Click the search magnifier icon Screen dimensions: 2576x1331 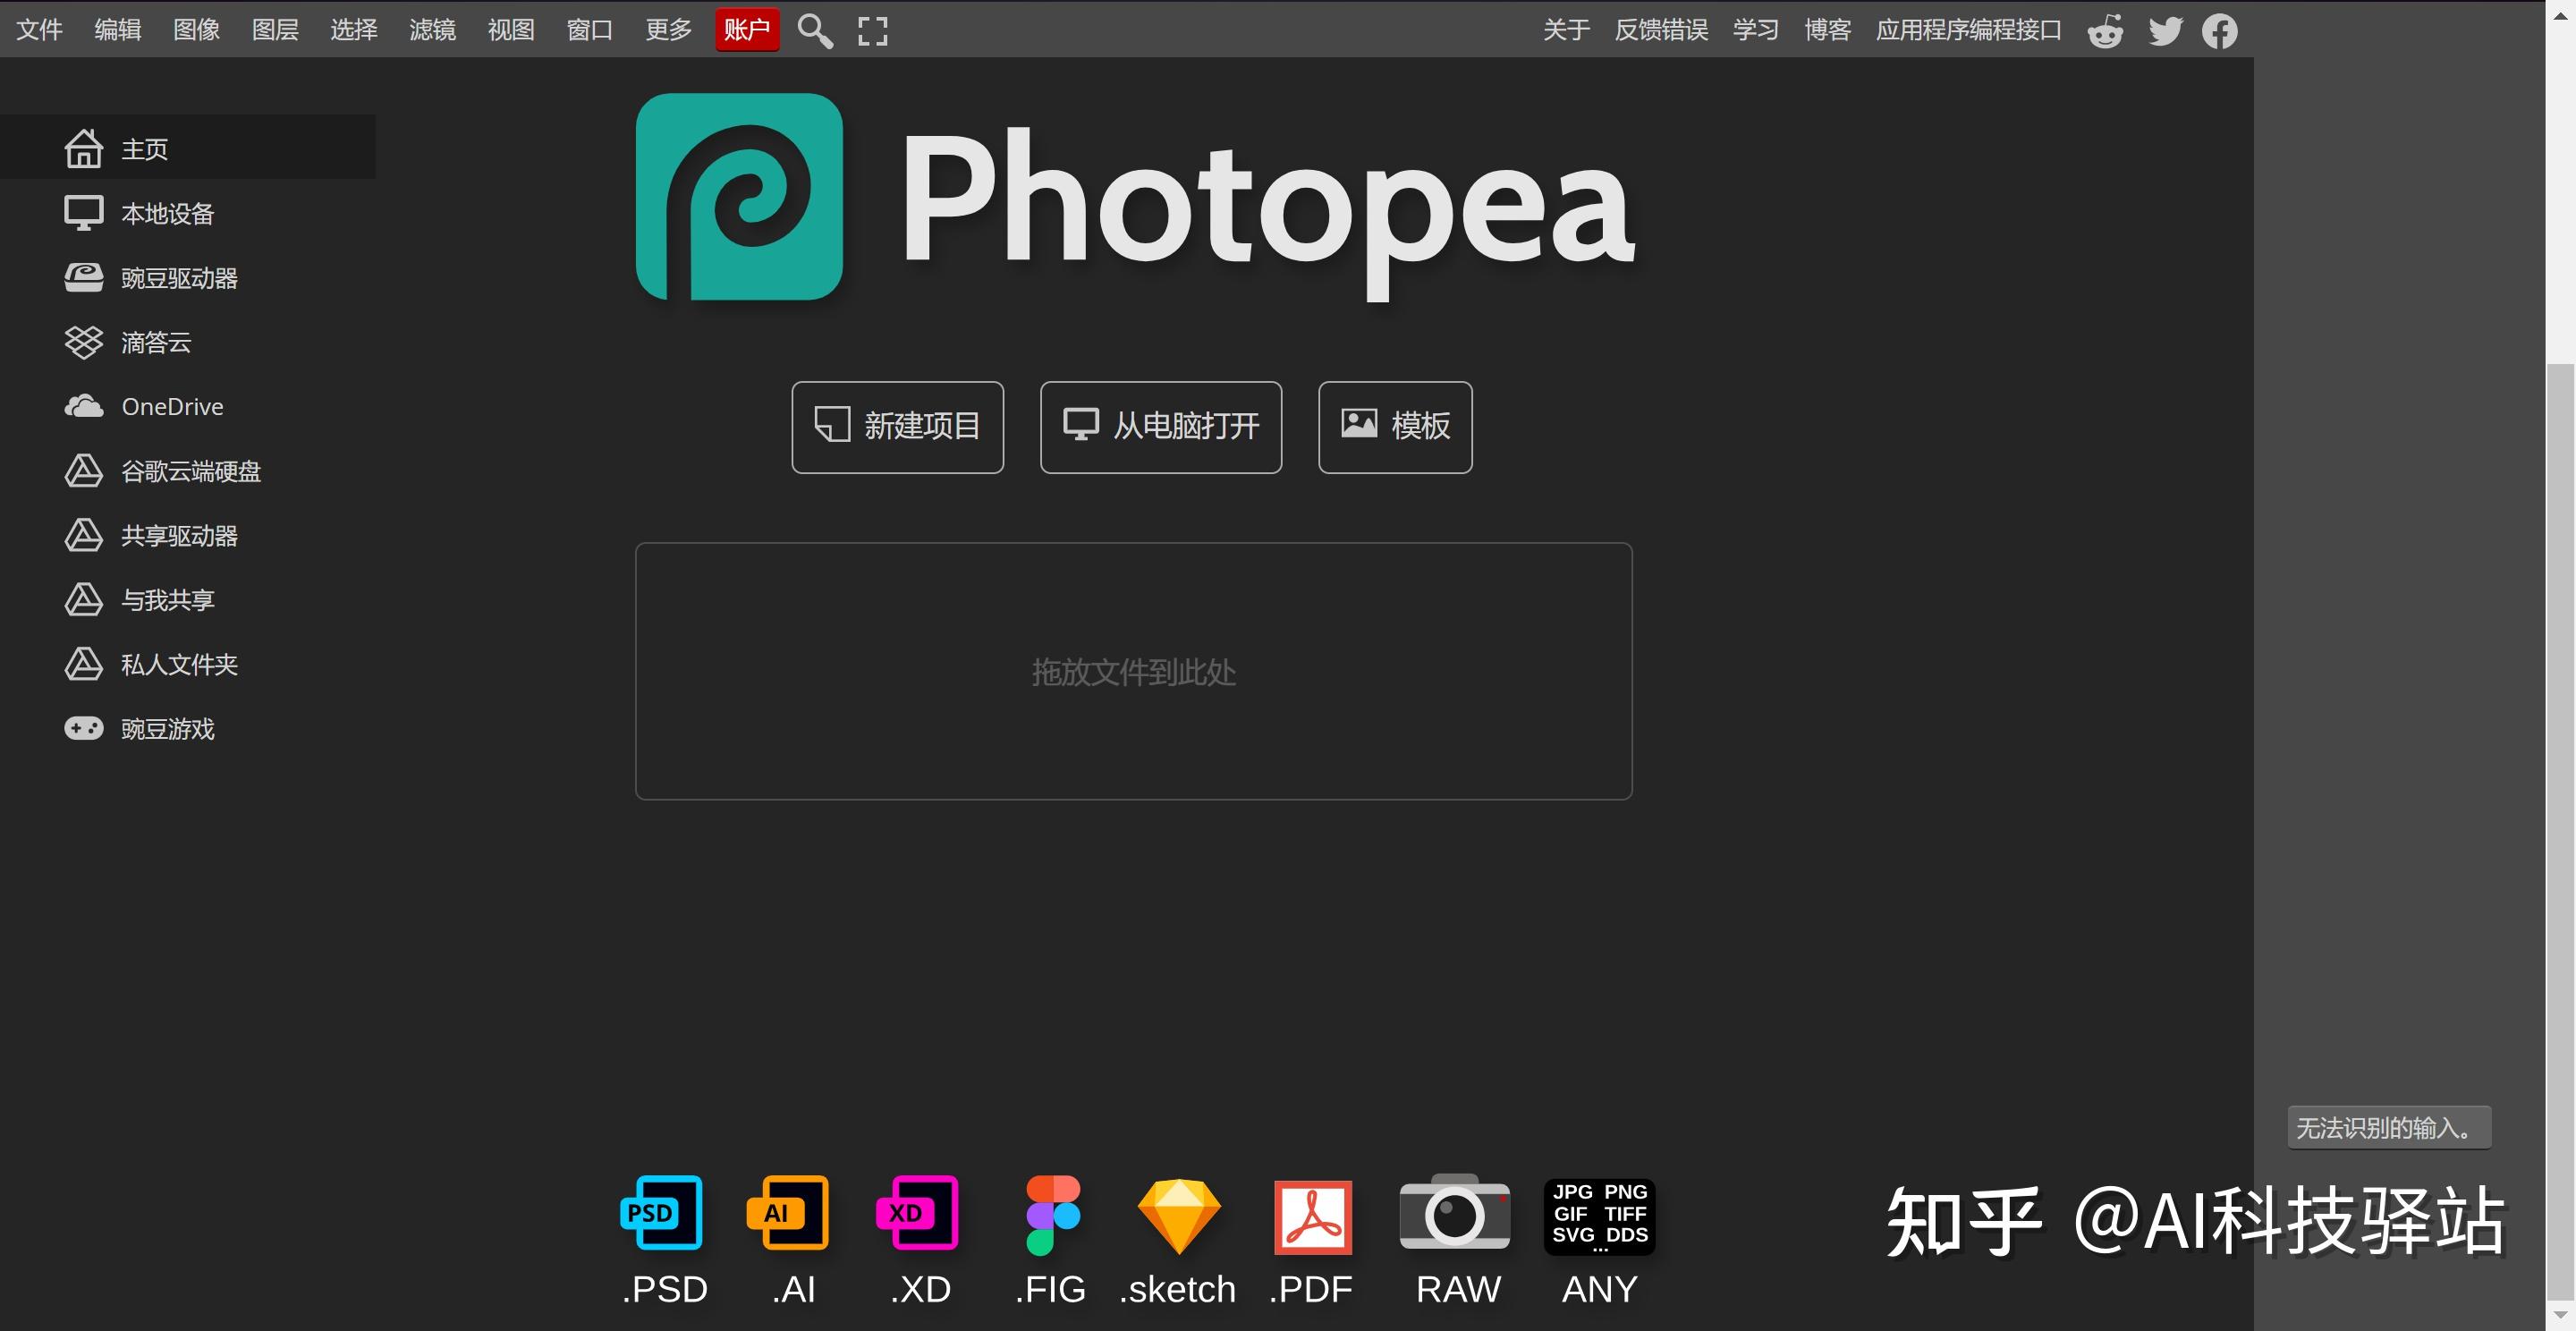pyautogui.click(x=815, y=31)
